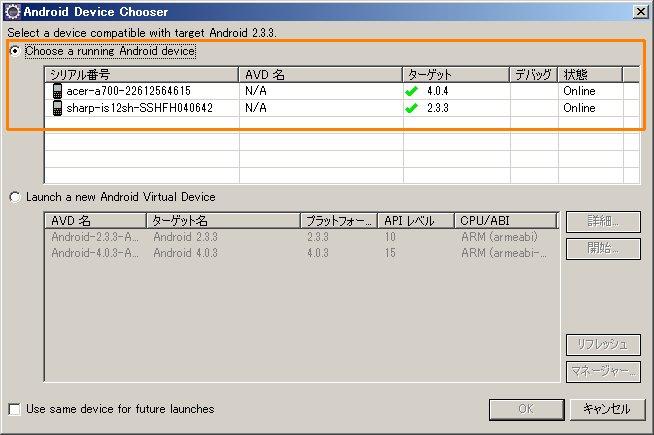Click the Android Device Chooser title icon
The width and height of the screenshot is (654, 435).
point(13,11)
